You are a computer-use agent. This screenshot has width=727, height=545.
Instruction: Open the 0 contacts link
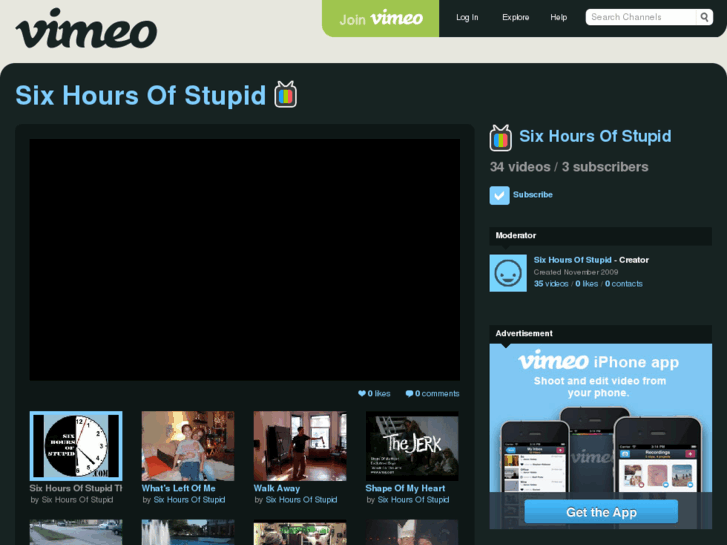624,284
